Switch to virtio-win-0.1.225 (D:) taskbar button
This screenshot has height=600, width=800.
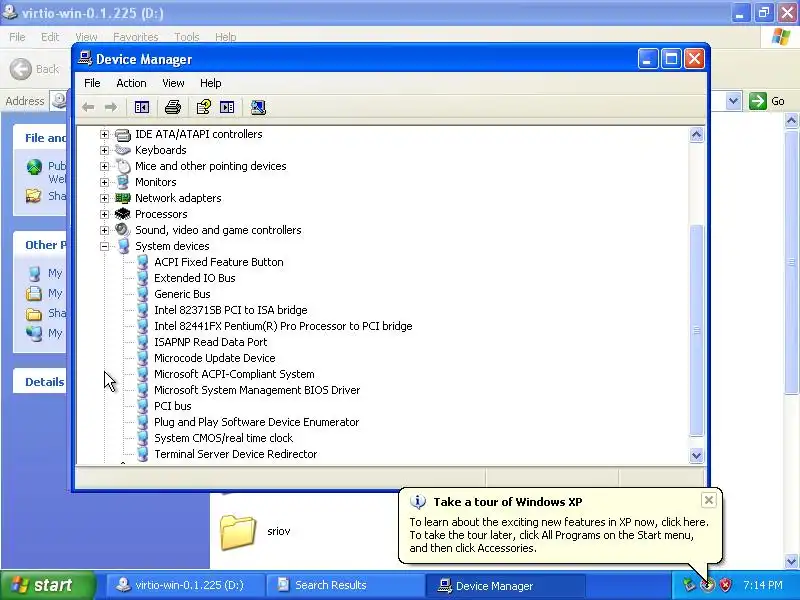click(184, 585)
